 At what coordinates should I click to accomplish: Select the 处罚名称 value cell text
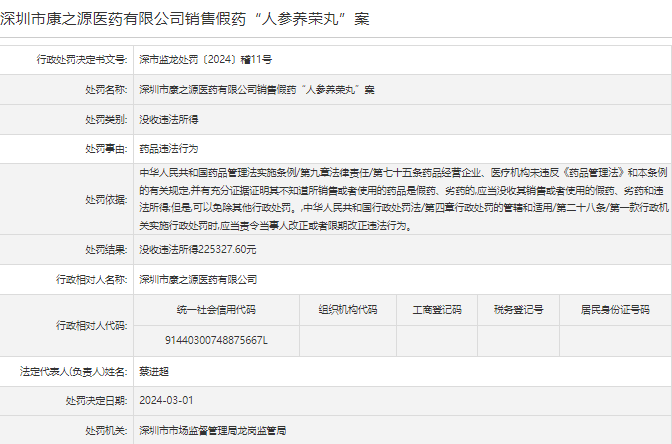257,90
